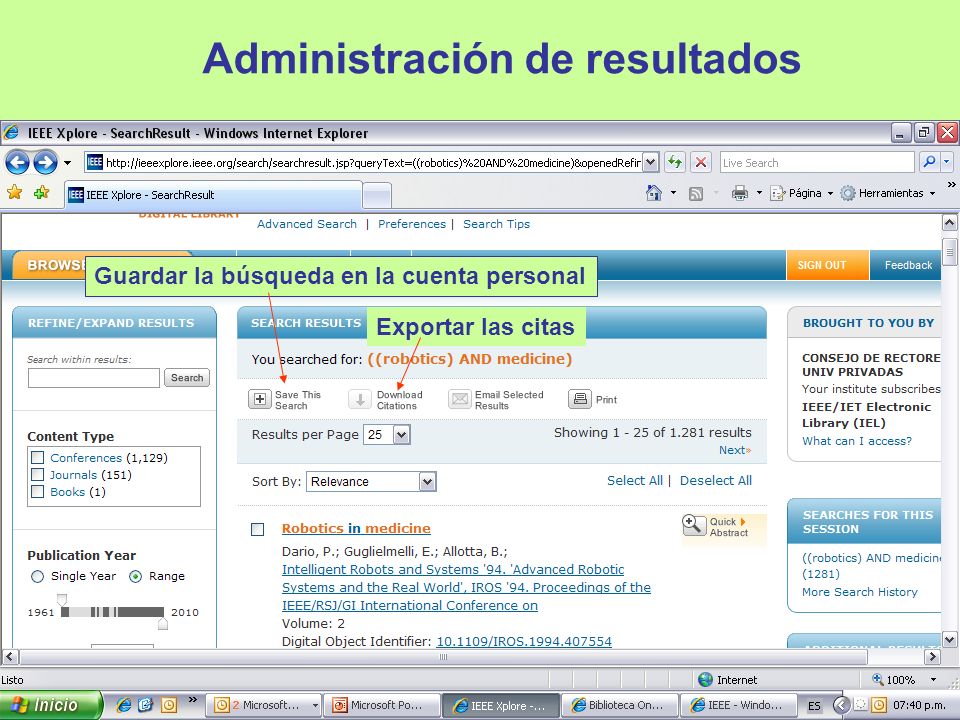
Task: Open the Robotics in medicine result title
Action: 356,528
